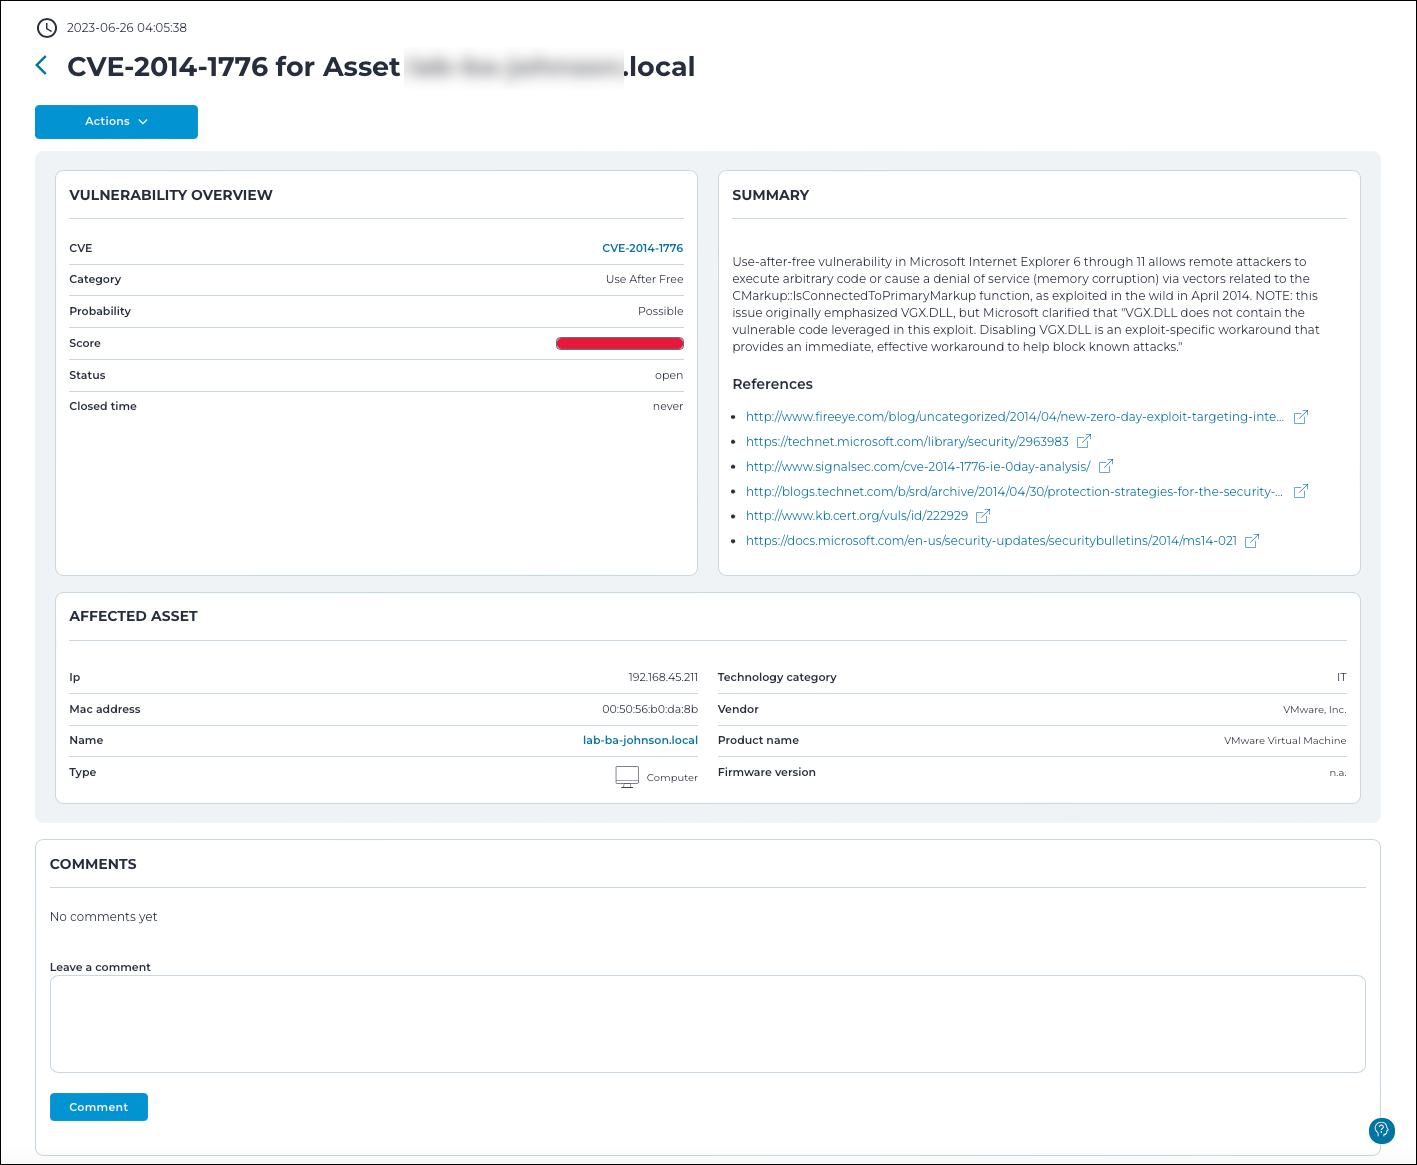This screenshot has height=1165, width=1417.
Task: Click external link icon after signalsec.com reference
Action: coord(1106,466)
